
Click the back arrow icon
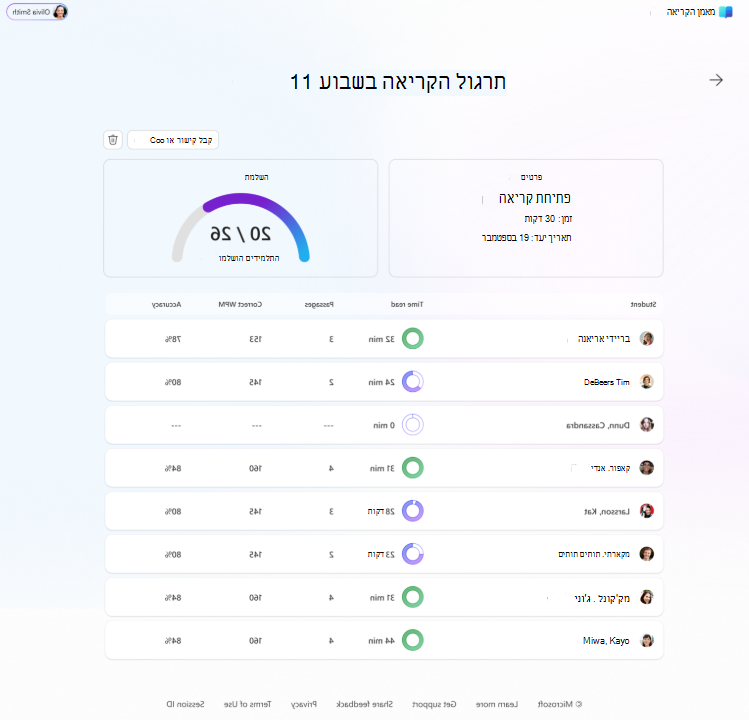pos(716,80)
